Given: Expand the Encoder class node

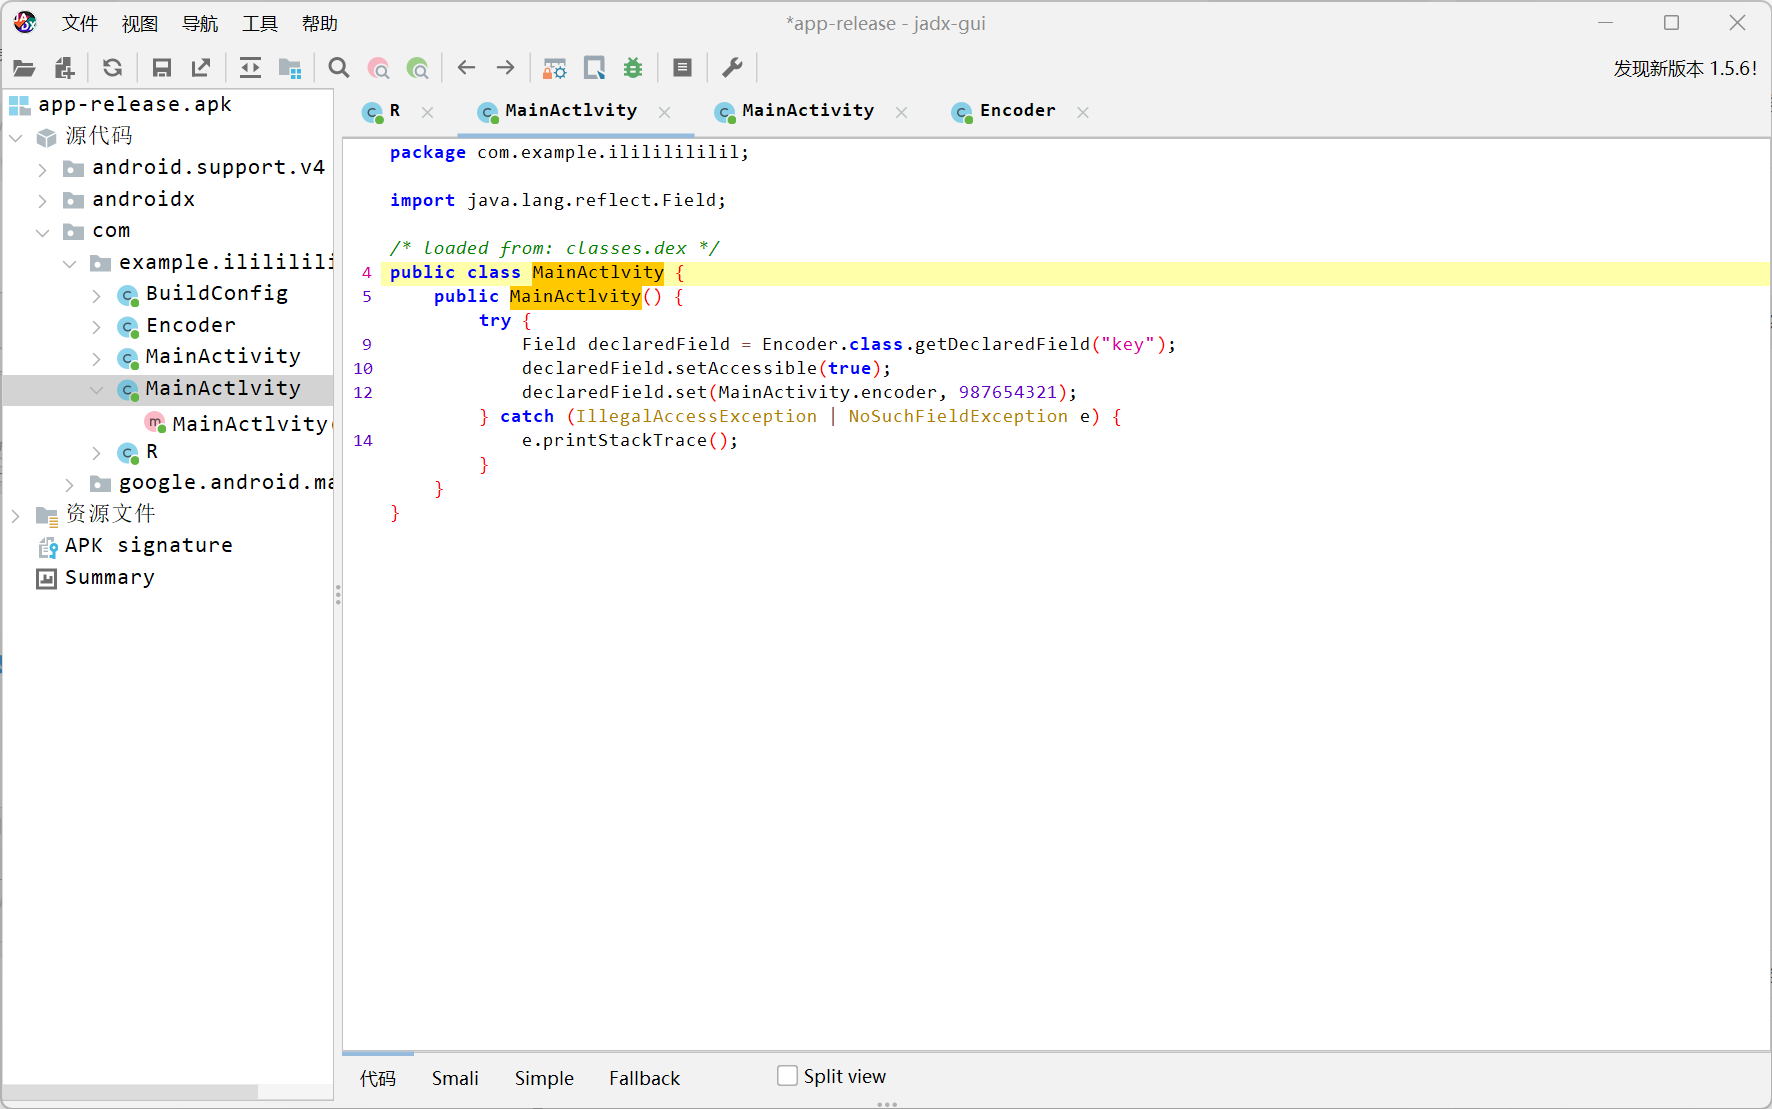Looking at the screenshot, I should coord(96,326).
